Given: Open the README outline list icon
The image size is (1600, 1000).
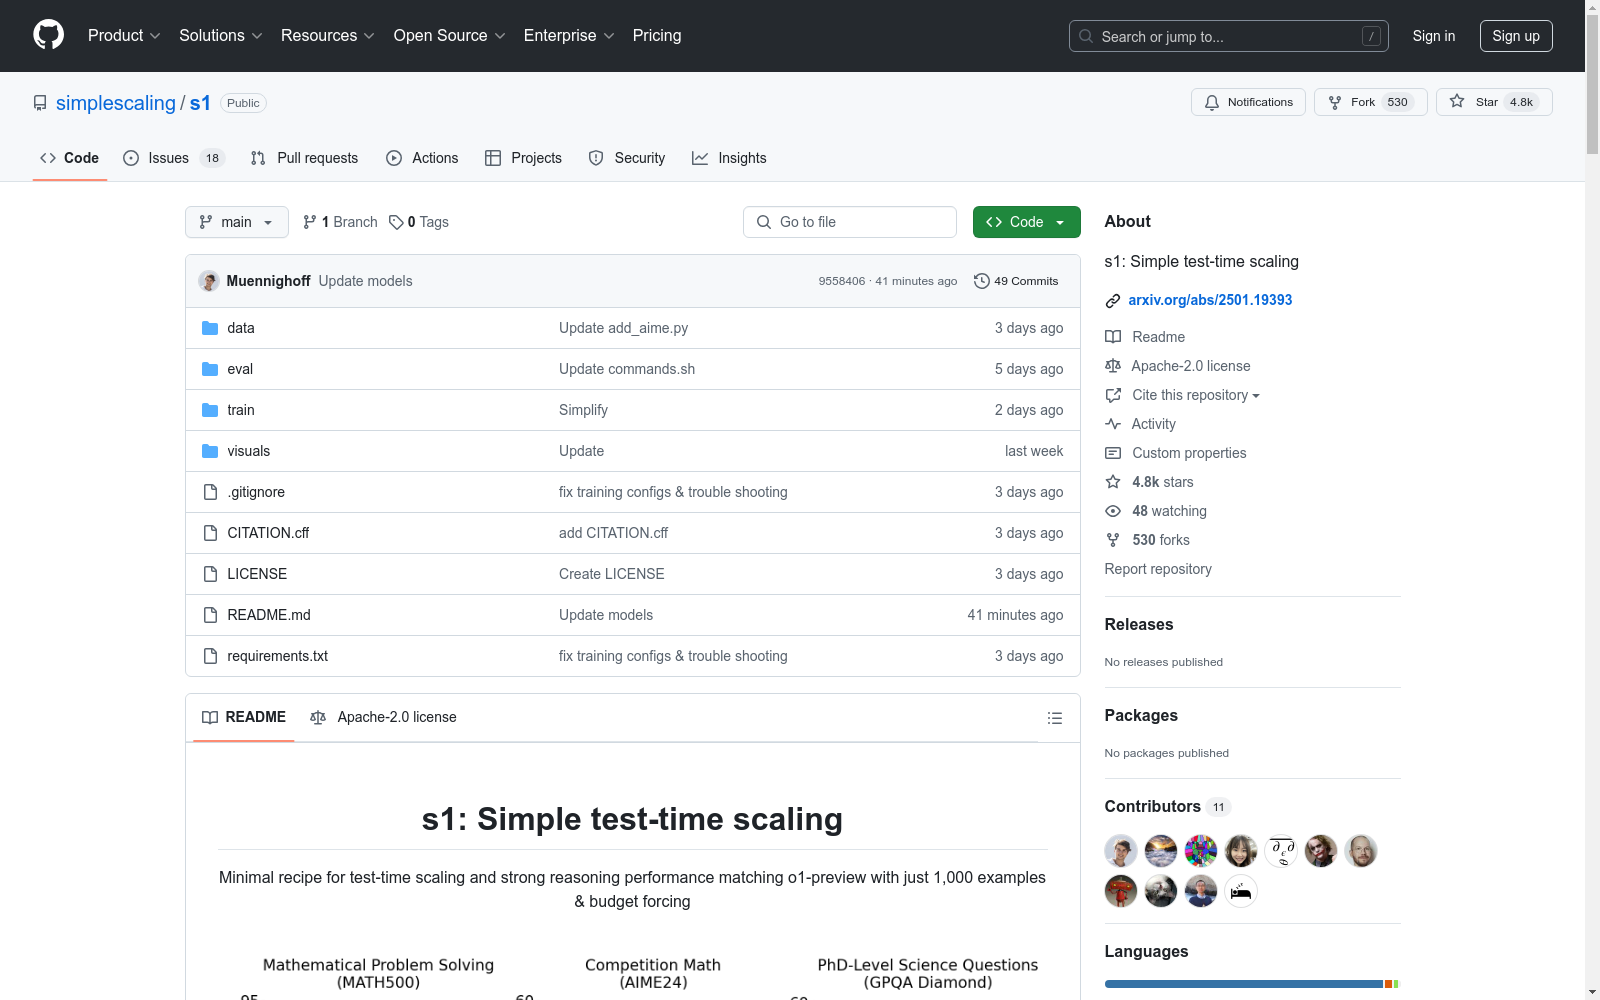Looking at the screenshot, I should coord(1055,718).
